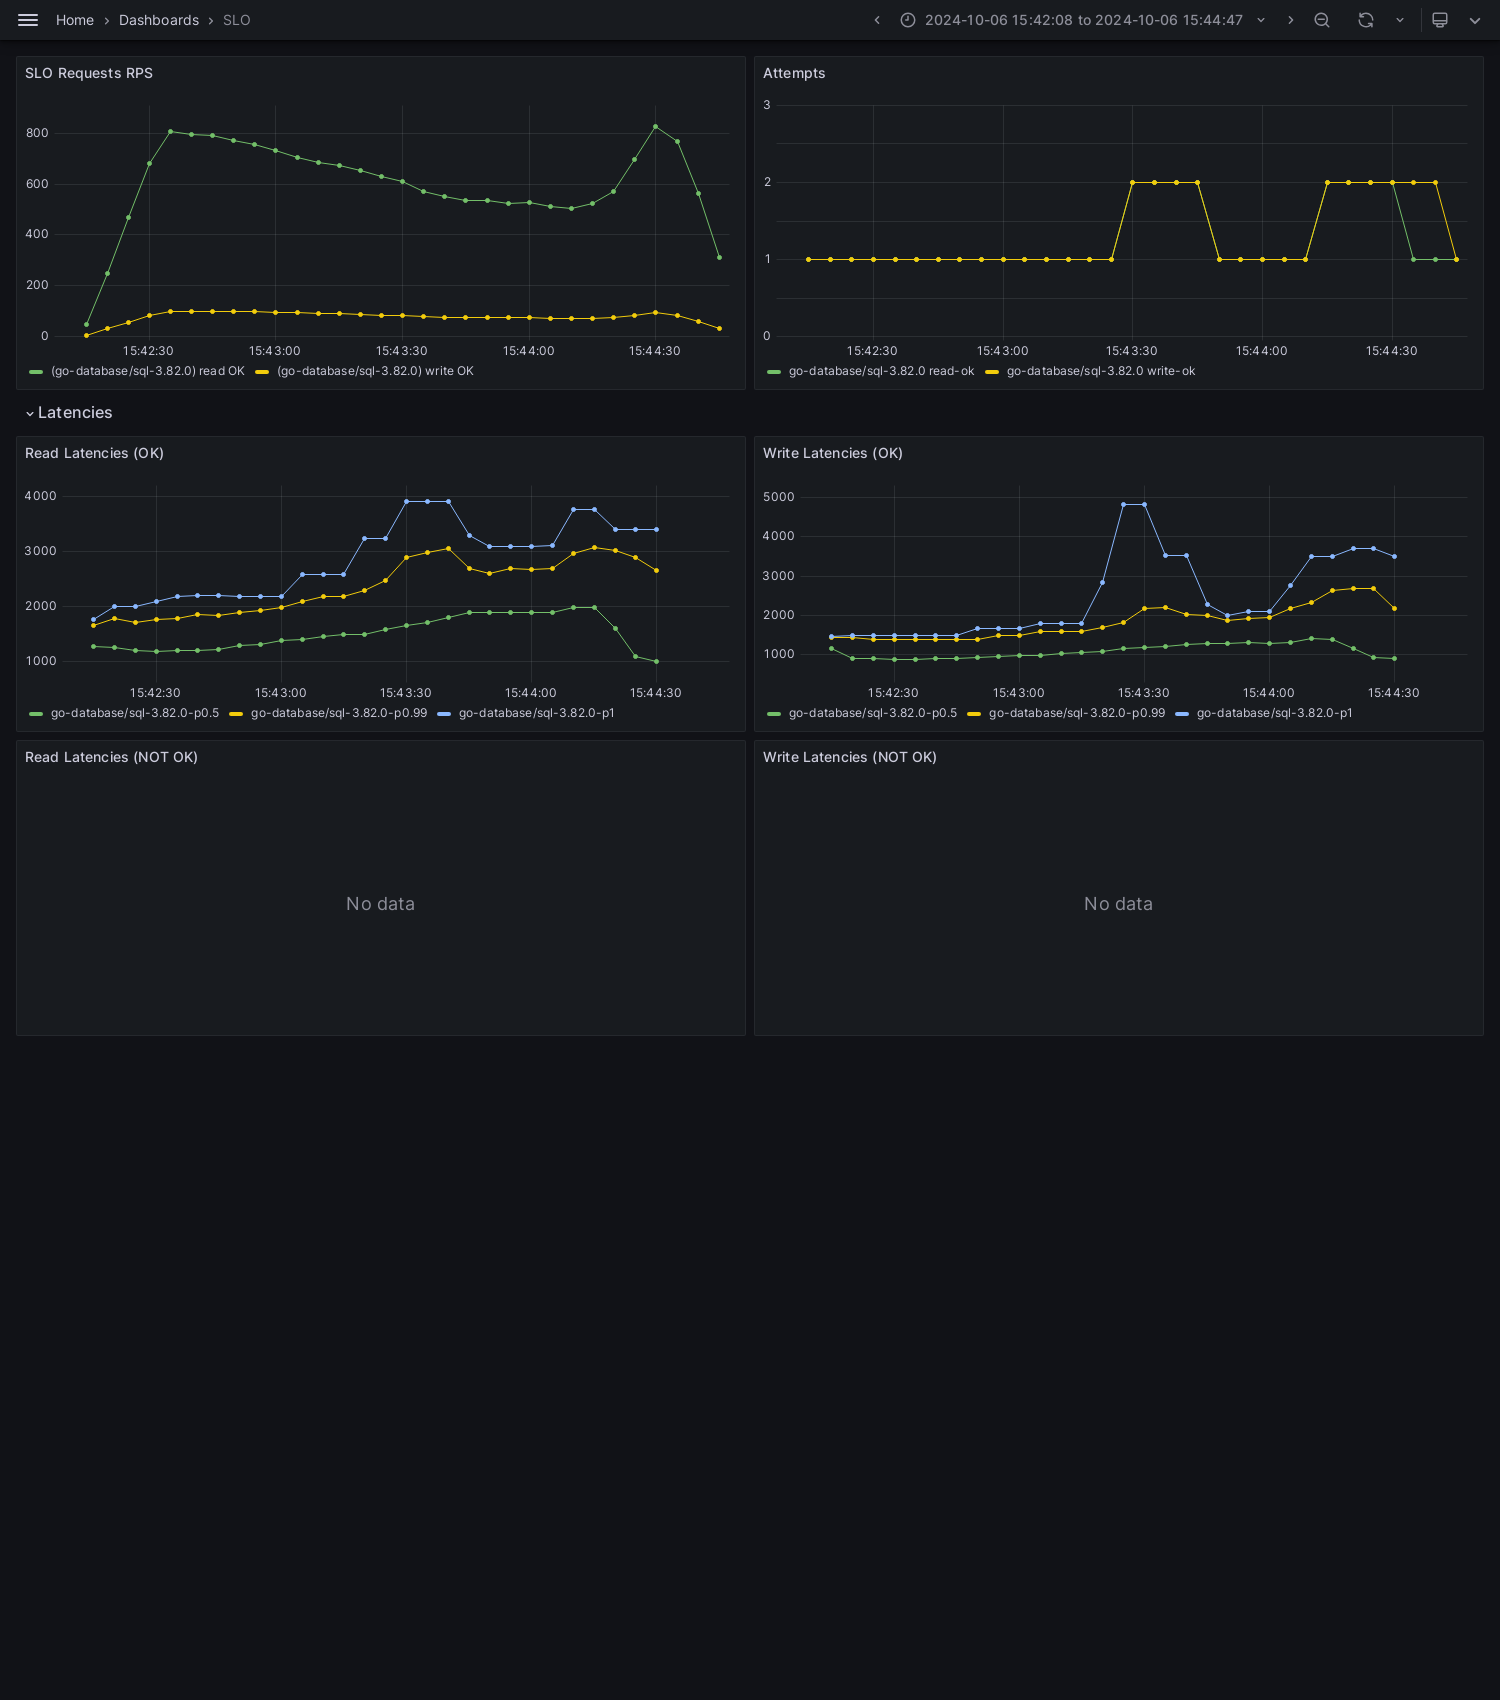Open refresh interval dropdown
The width and height of the screenshot is (1500, 1700).
[x=1400, y=20]
